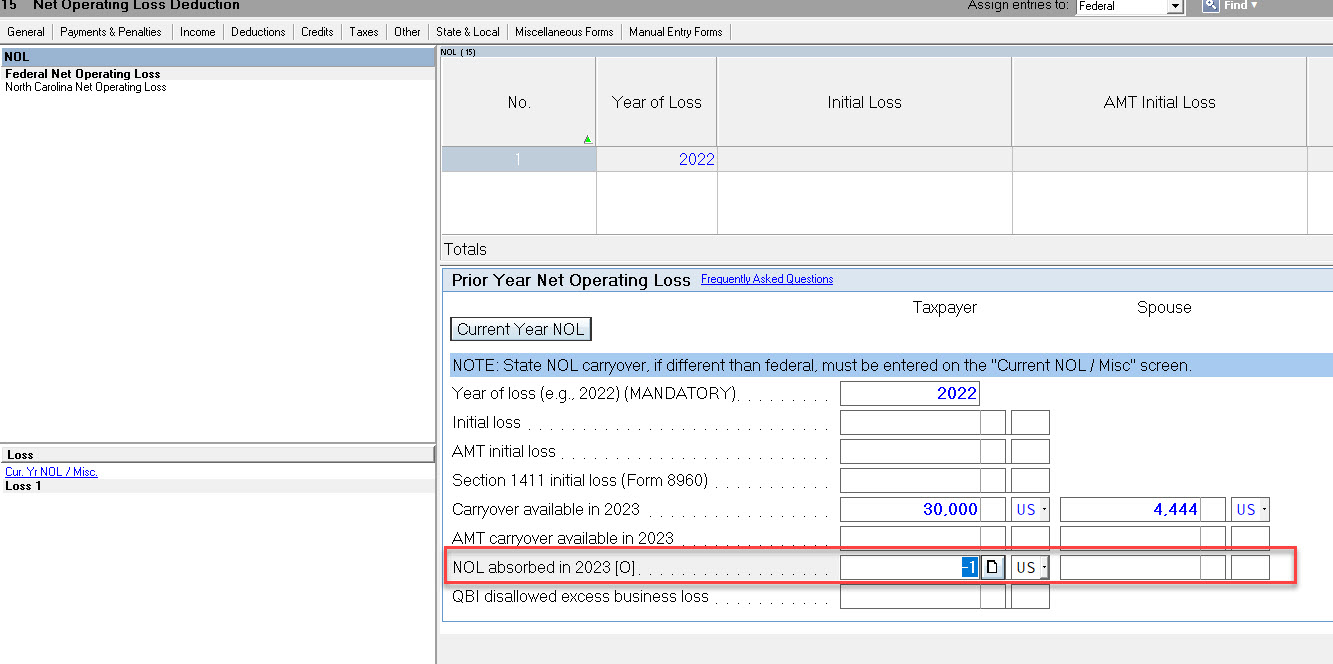Image resolution: width=1333 pixels, height=664 pixels.
Task: Open the detail note icon beside NOL absorbed
Action: point(992,567)
